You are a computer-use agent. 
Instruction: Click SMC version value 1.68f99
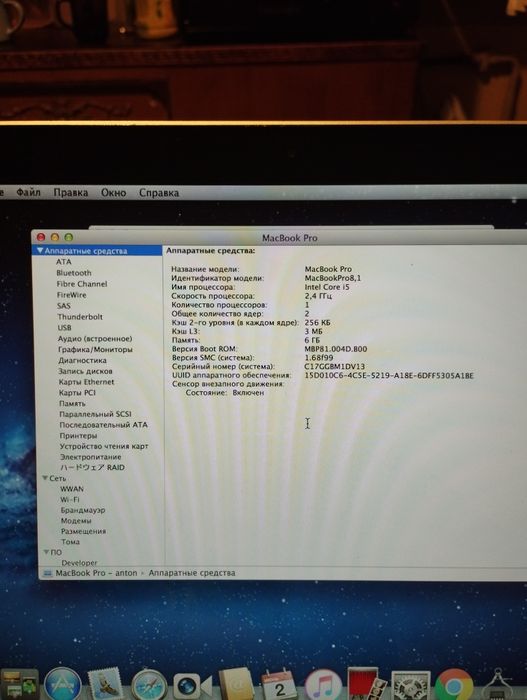pos(319,358)
